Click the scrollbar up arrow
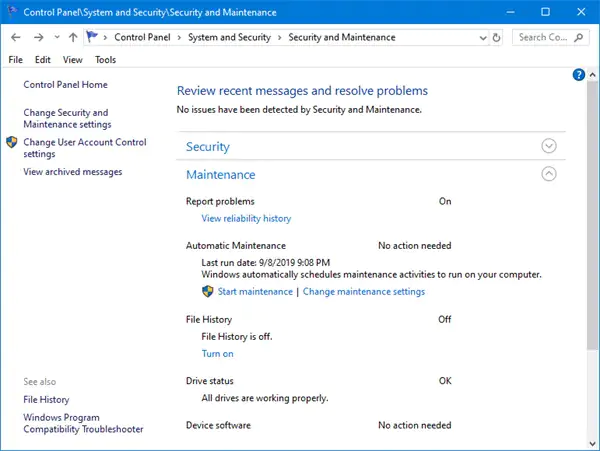600x451 pixels. click(x=592, y=75)
